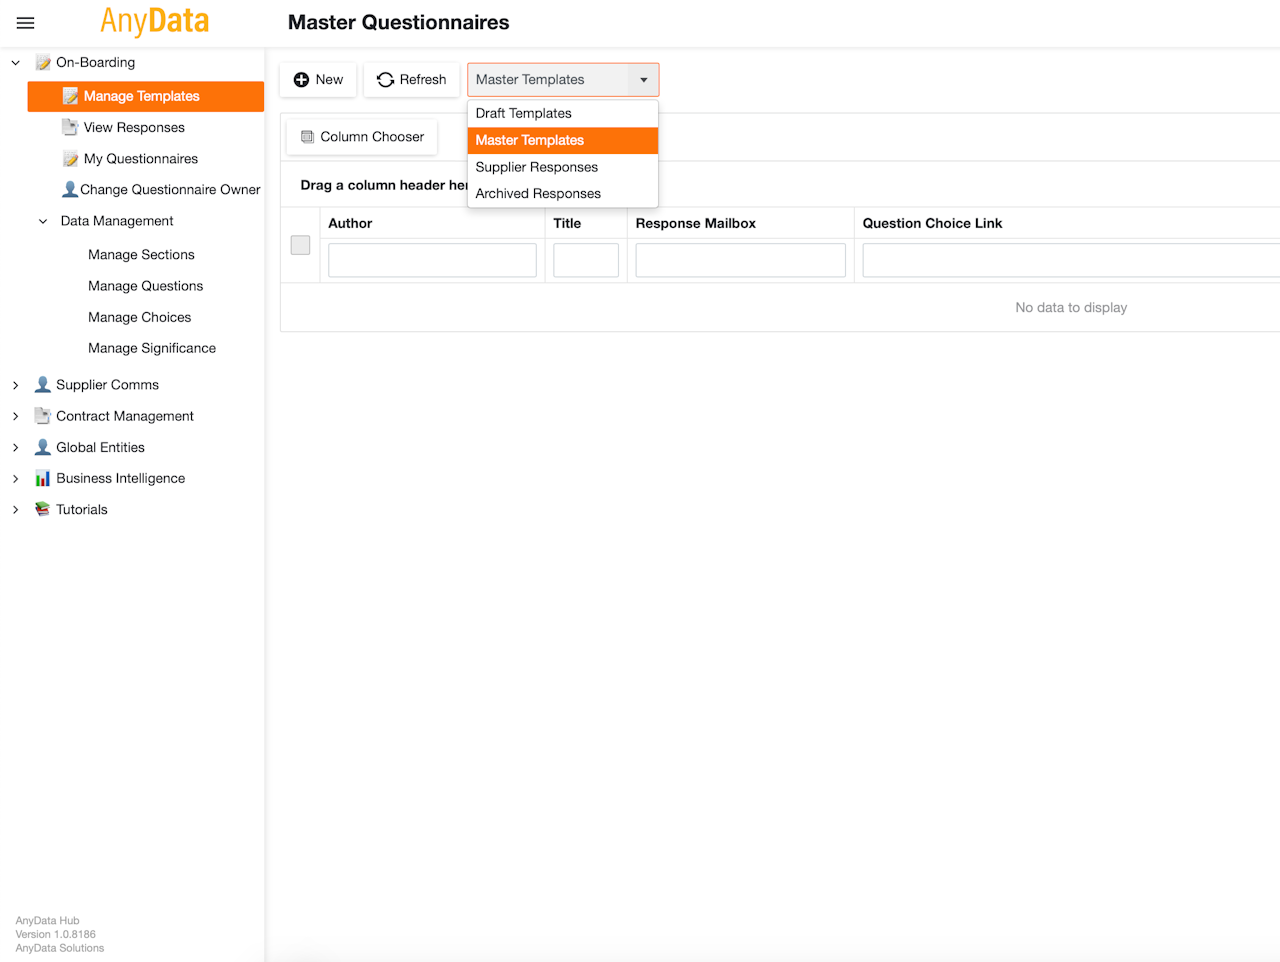
Task: Click the 'Master Questionnaires' page title
Action: point(398,22)
